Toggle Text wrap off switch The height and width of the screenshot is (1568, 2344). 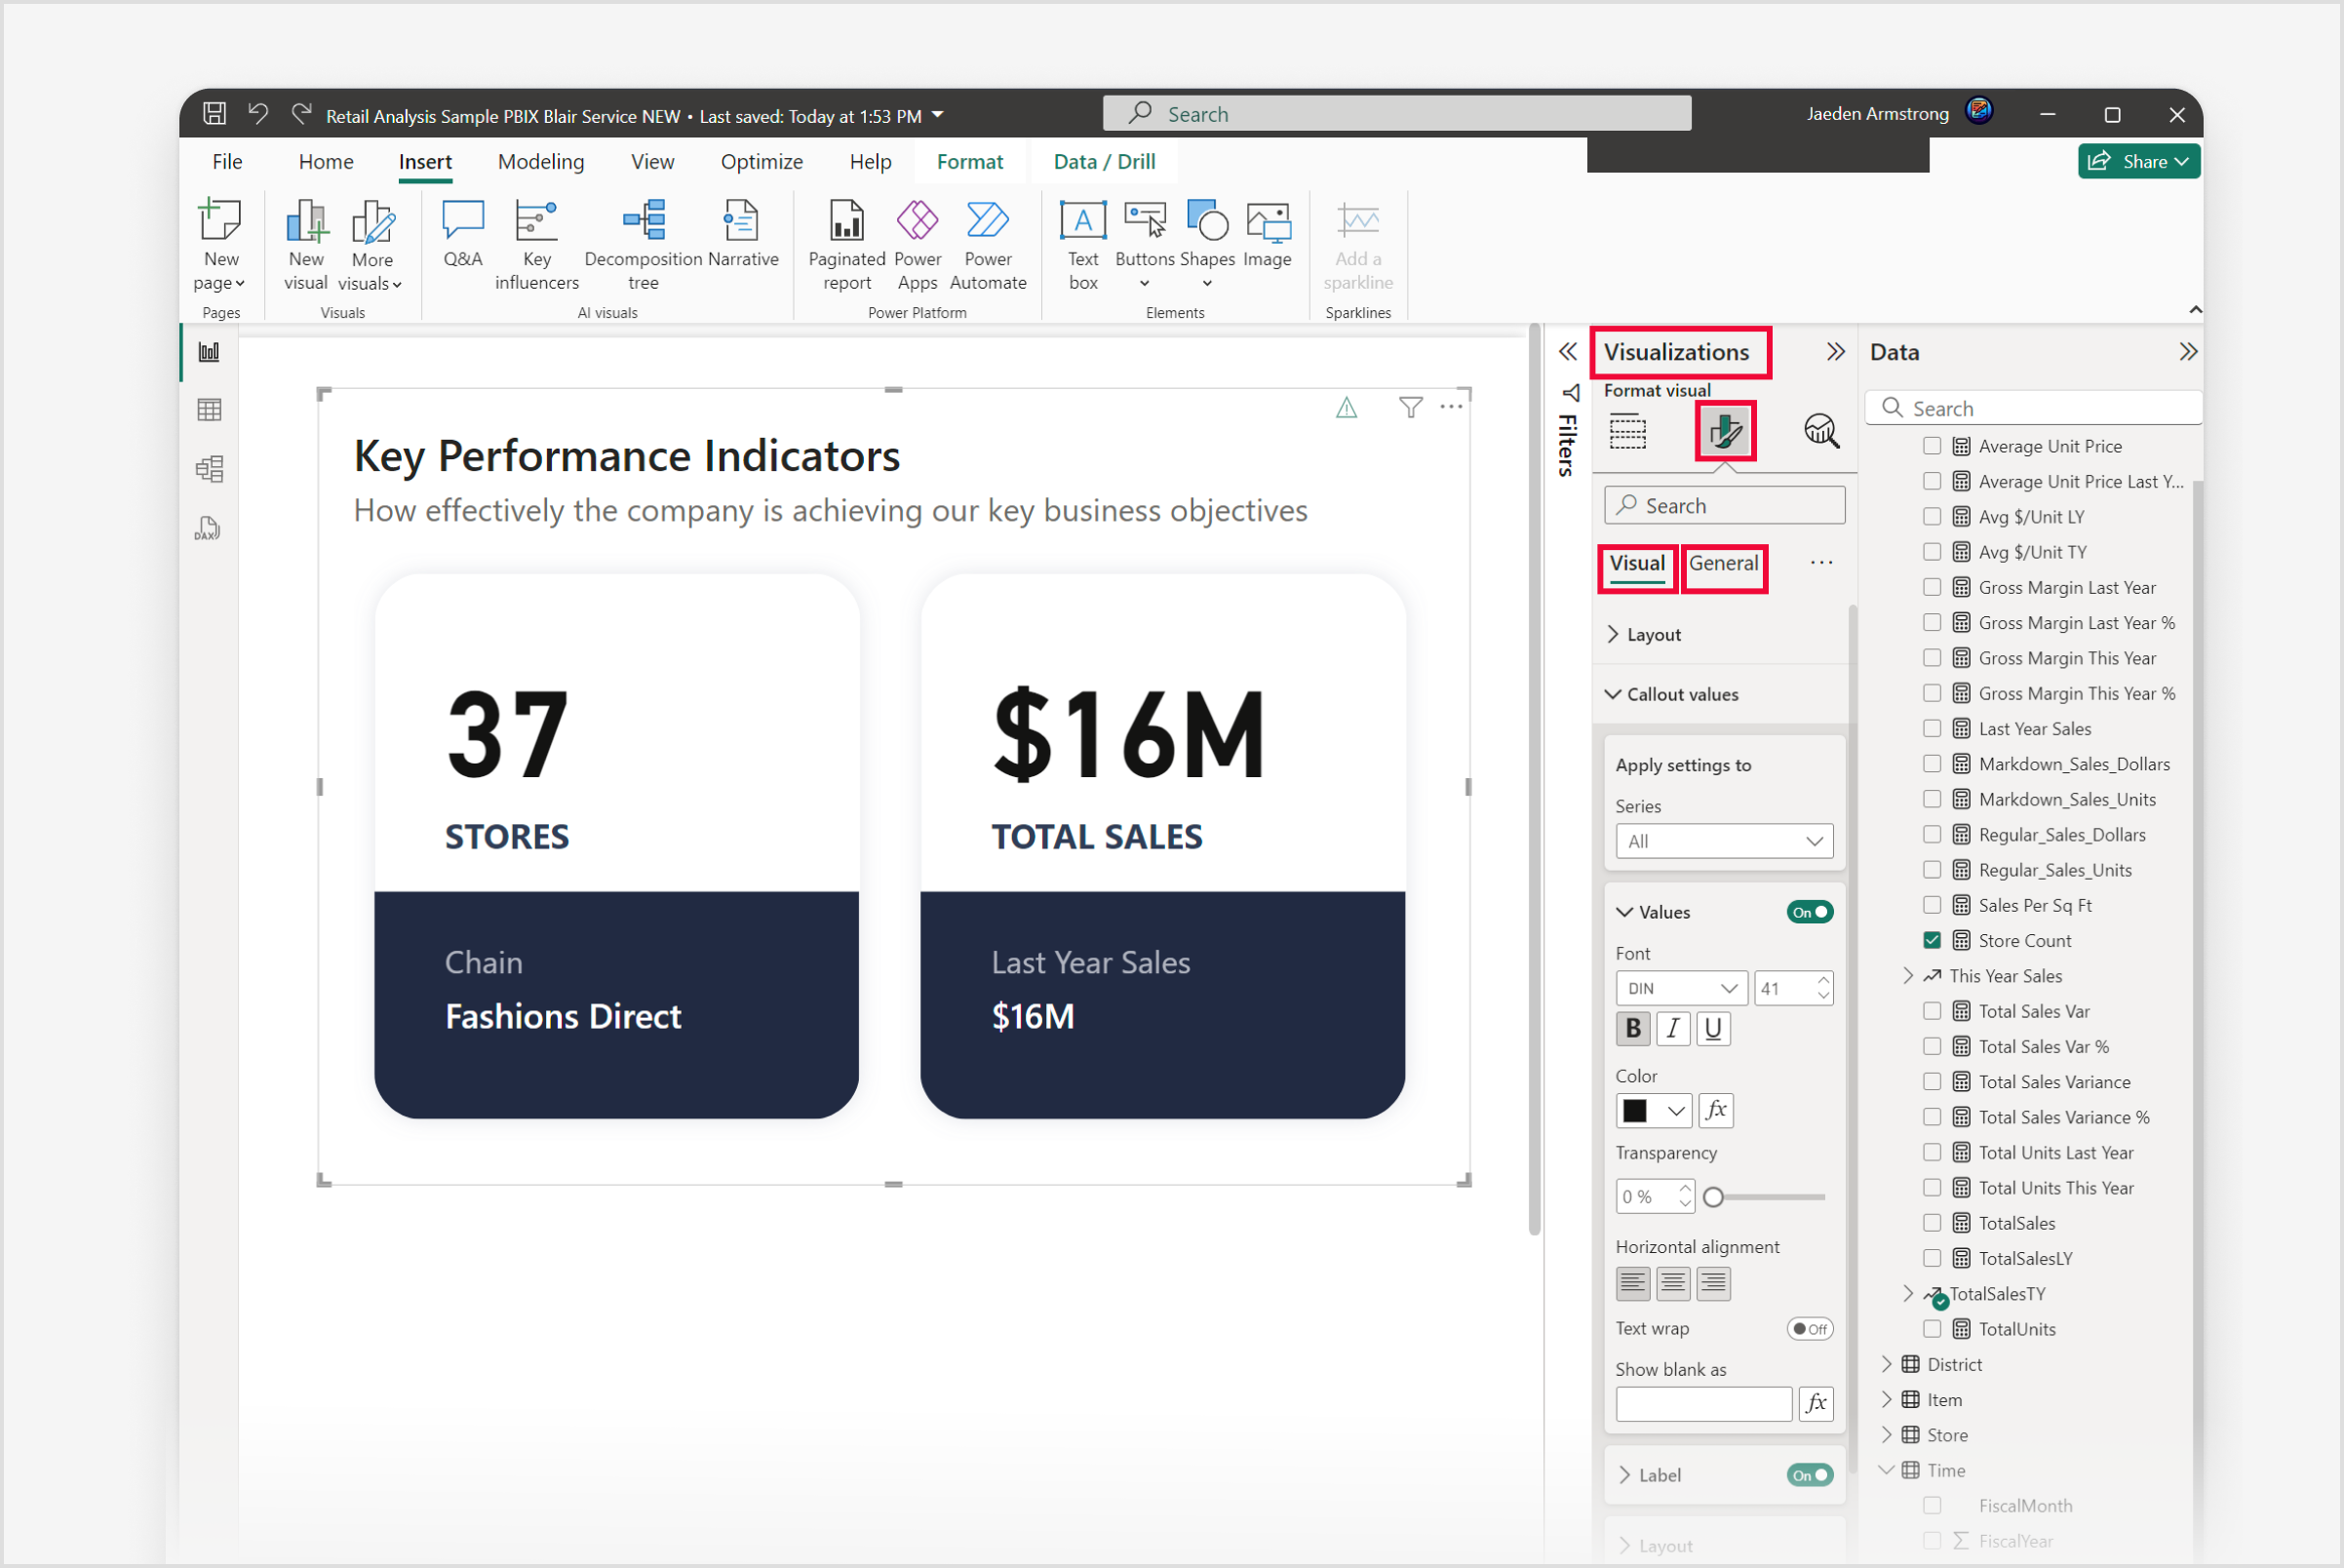click(x=1813, y=1328)
